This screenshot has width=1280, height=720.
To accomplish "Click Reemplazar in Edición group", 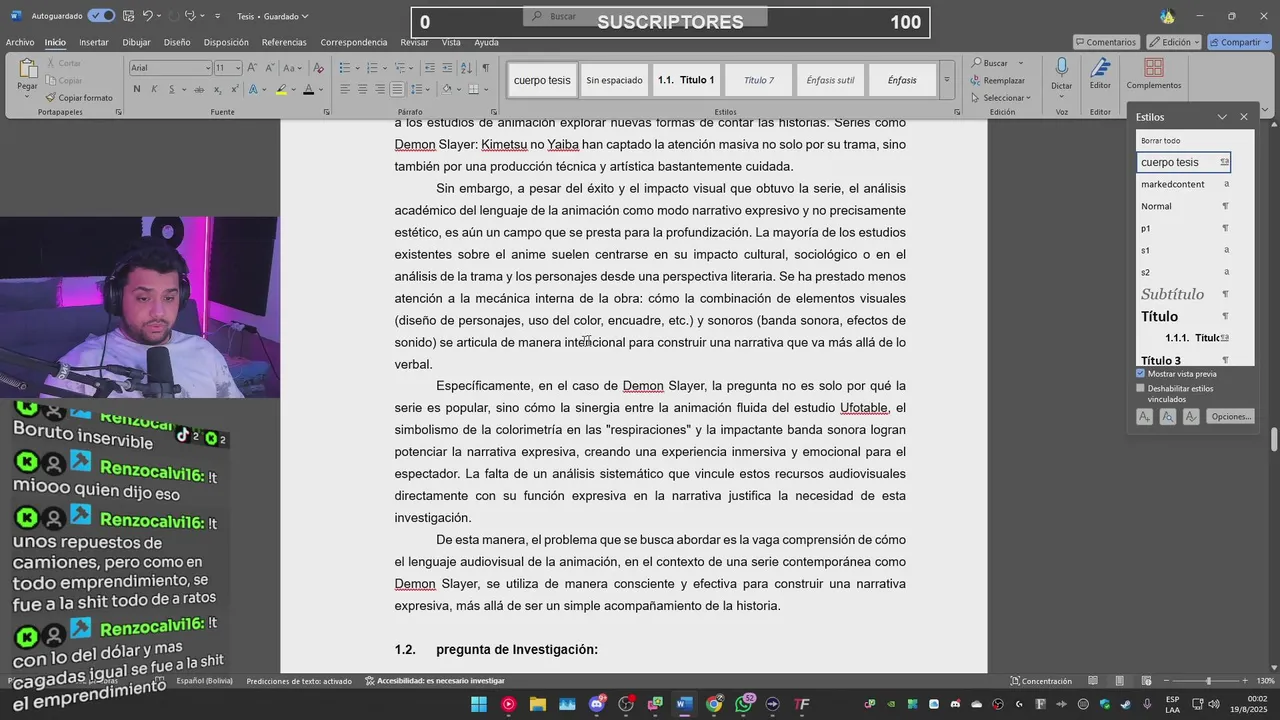I will pos(998,80).
